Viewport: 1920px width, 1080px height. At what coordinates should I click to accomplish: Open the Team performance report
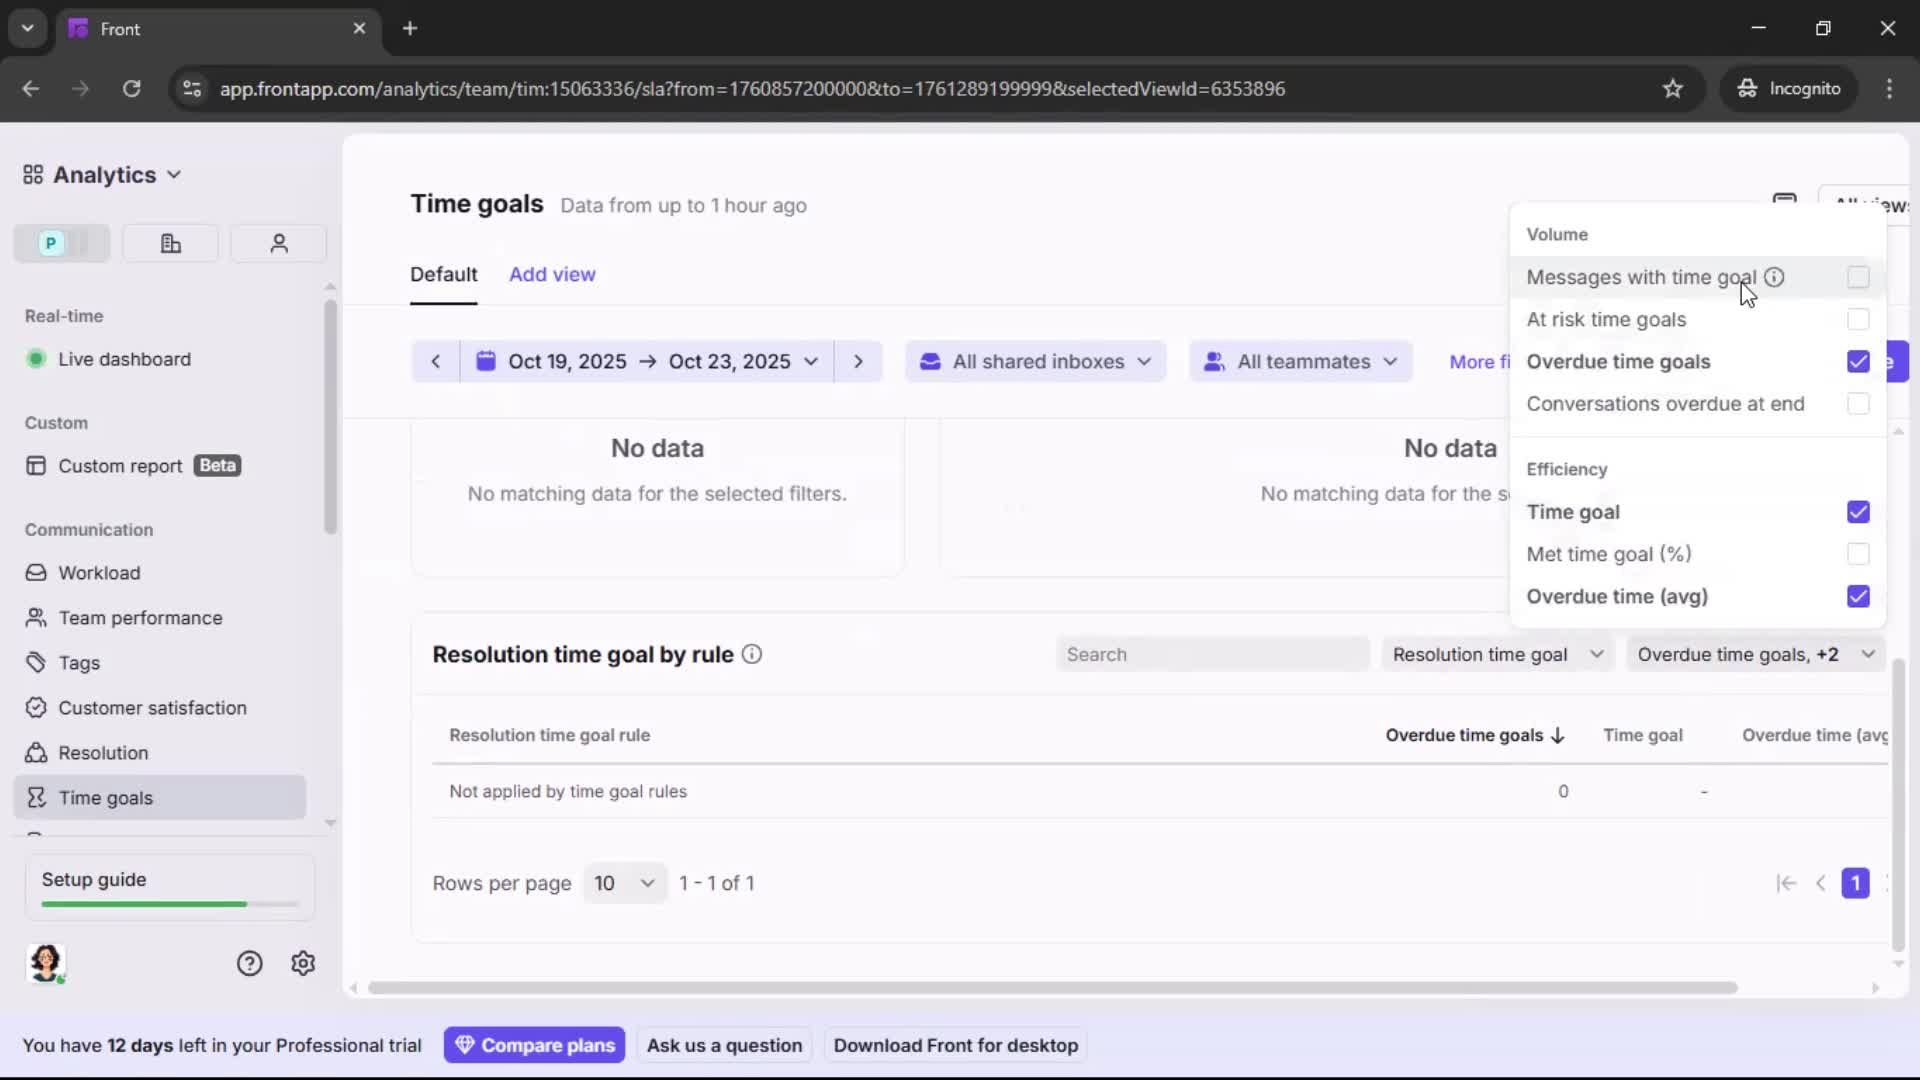(140, 618)
